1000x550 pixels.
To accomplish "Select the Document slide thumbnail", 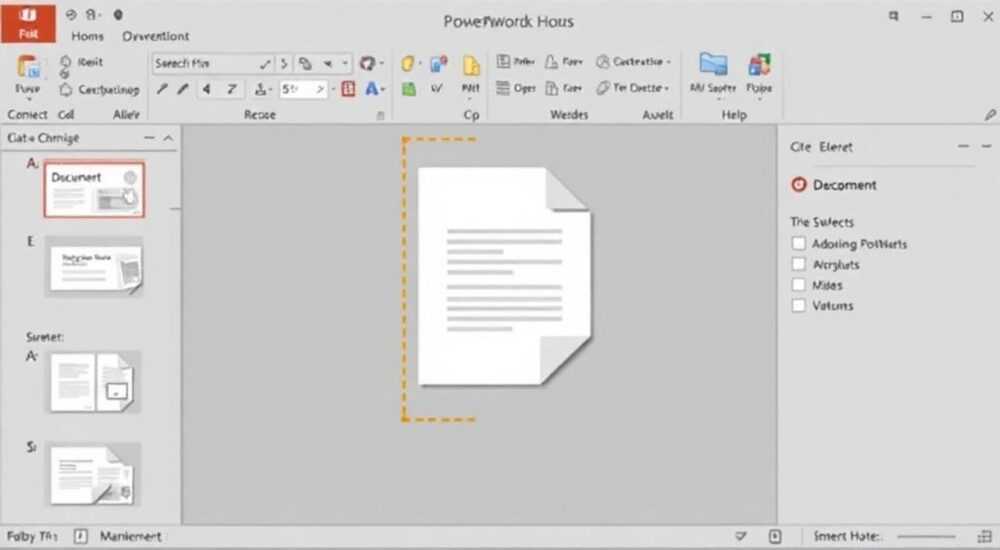I will (94, 190).
